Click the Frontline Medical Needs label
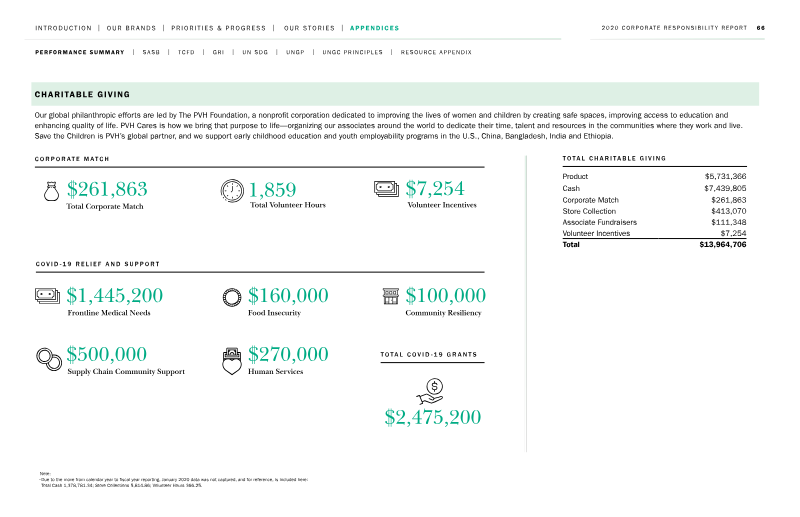 (x=109, y=313)
